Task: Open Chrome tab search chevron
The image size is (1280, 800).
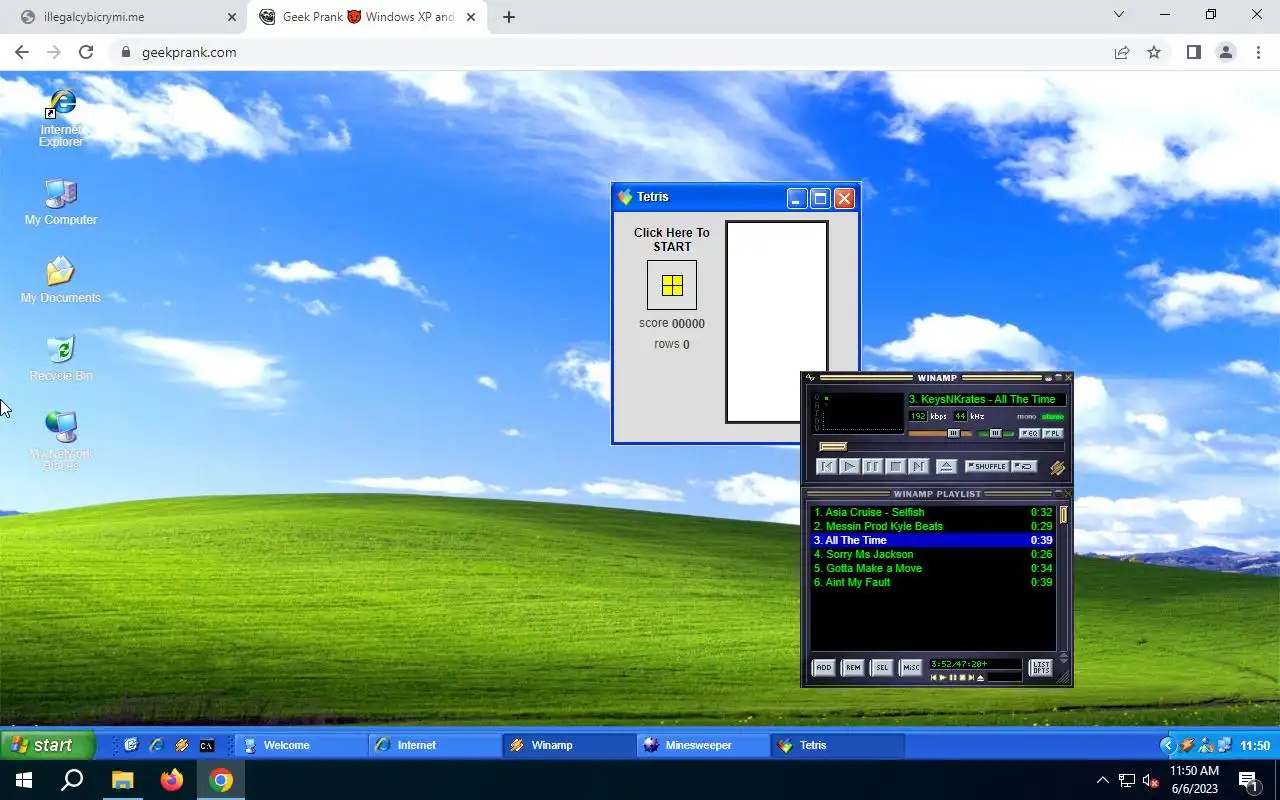Action: [1119, 15]
